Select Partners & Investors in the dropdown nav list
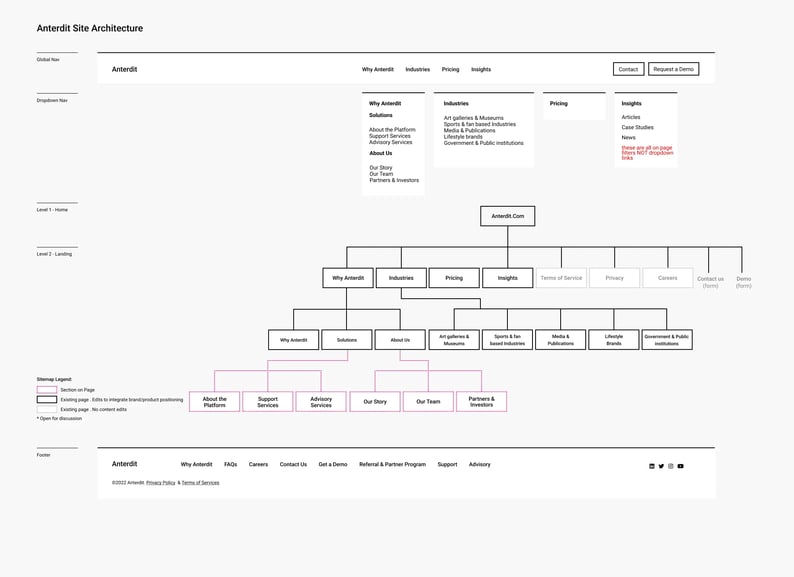The width and height of the screenshot is (794, 577). (394, 180)
